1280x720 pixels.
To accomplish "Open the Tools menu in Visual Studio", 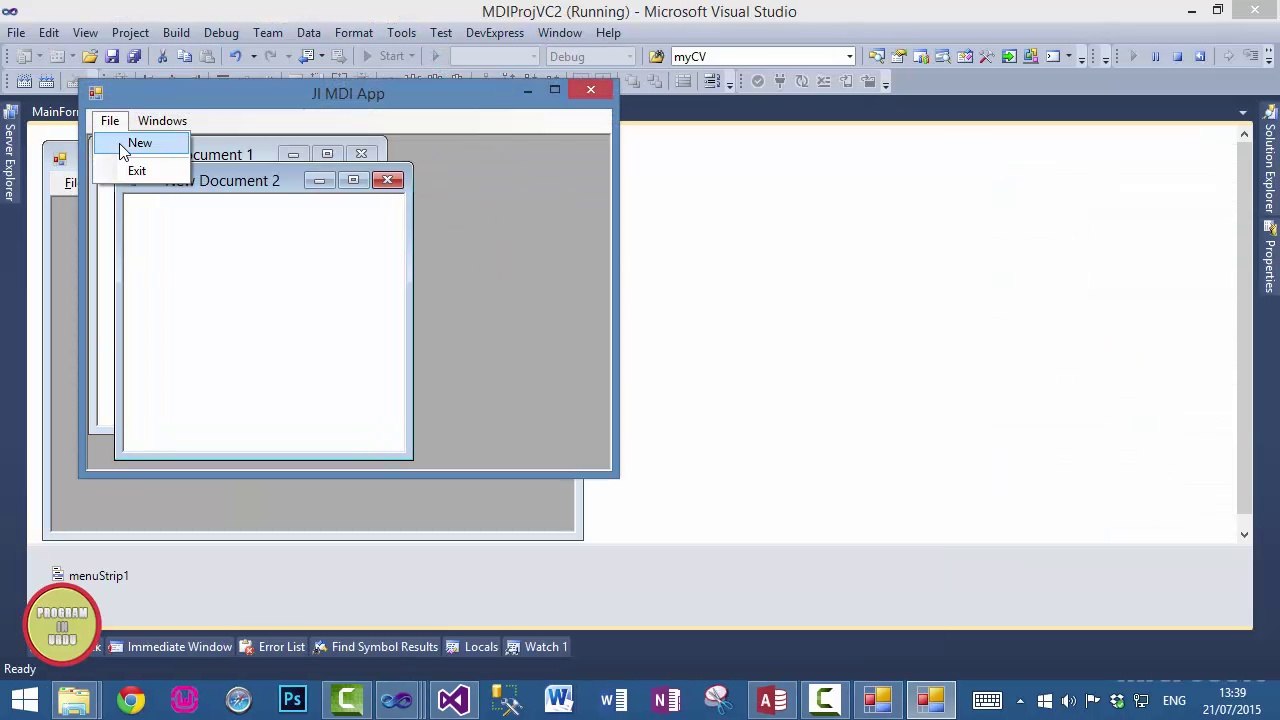I will (x=401, y=33).
